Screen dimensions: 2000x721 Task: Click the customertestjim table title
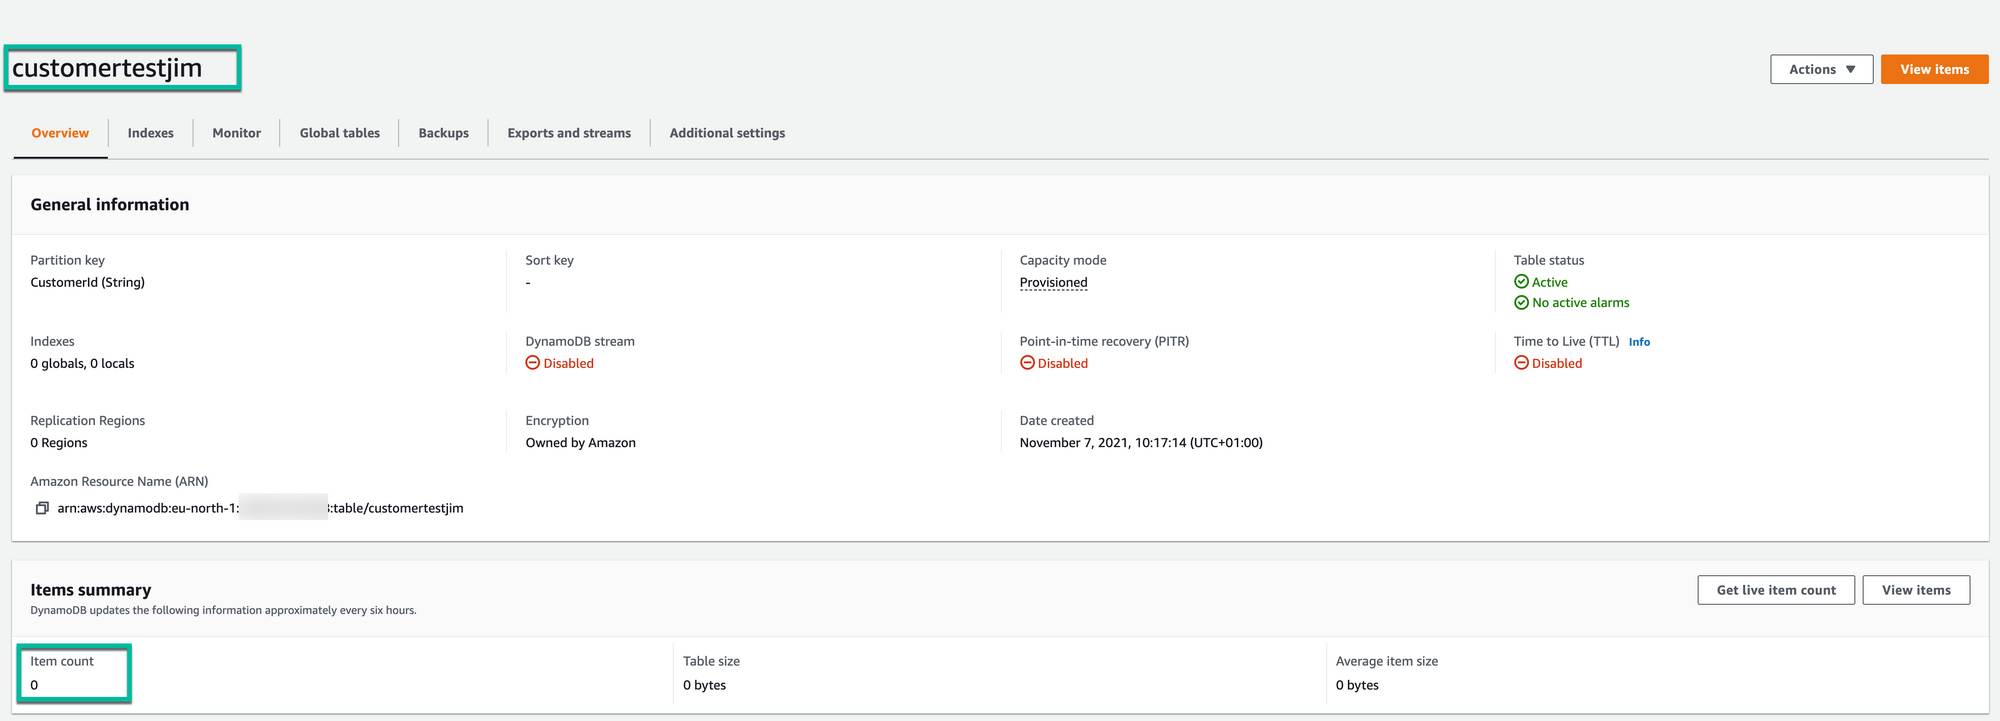107,68
